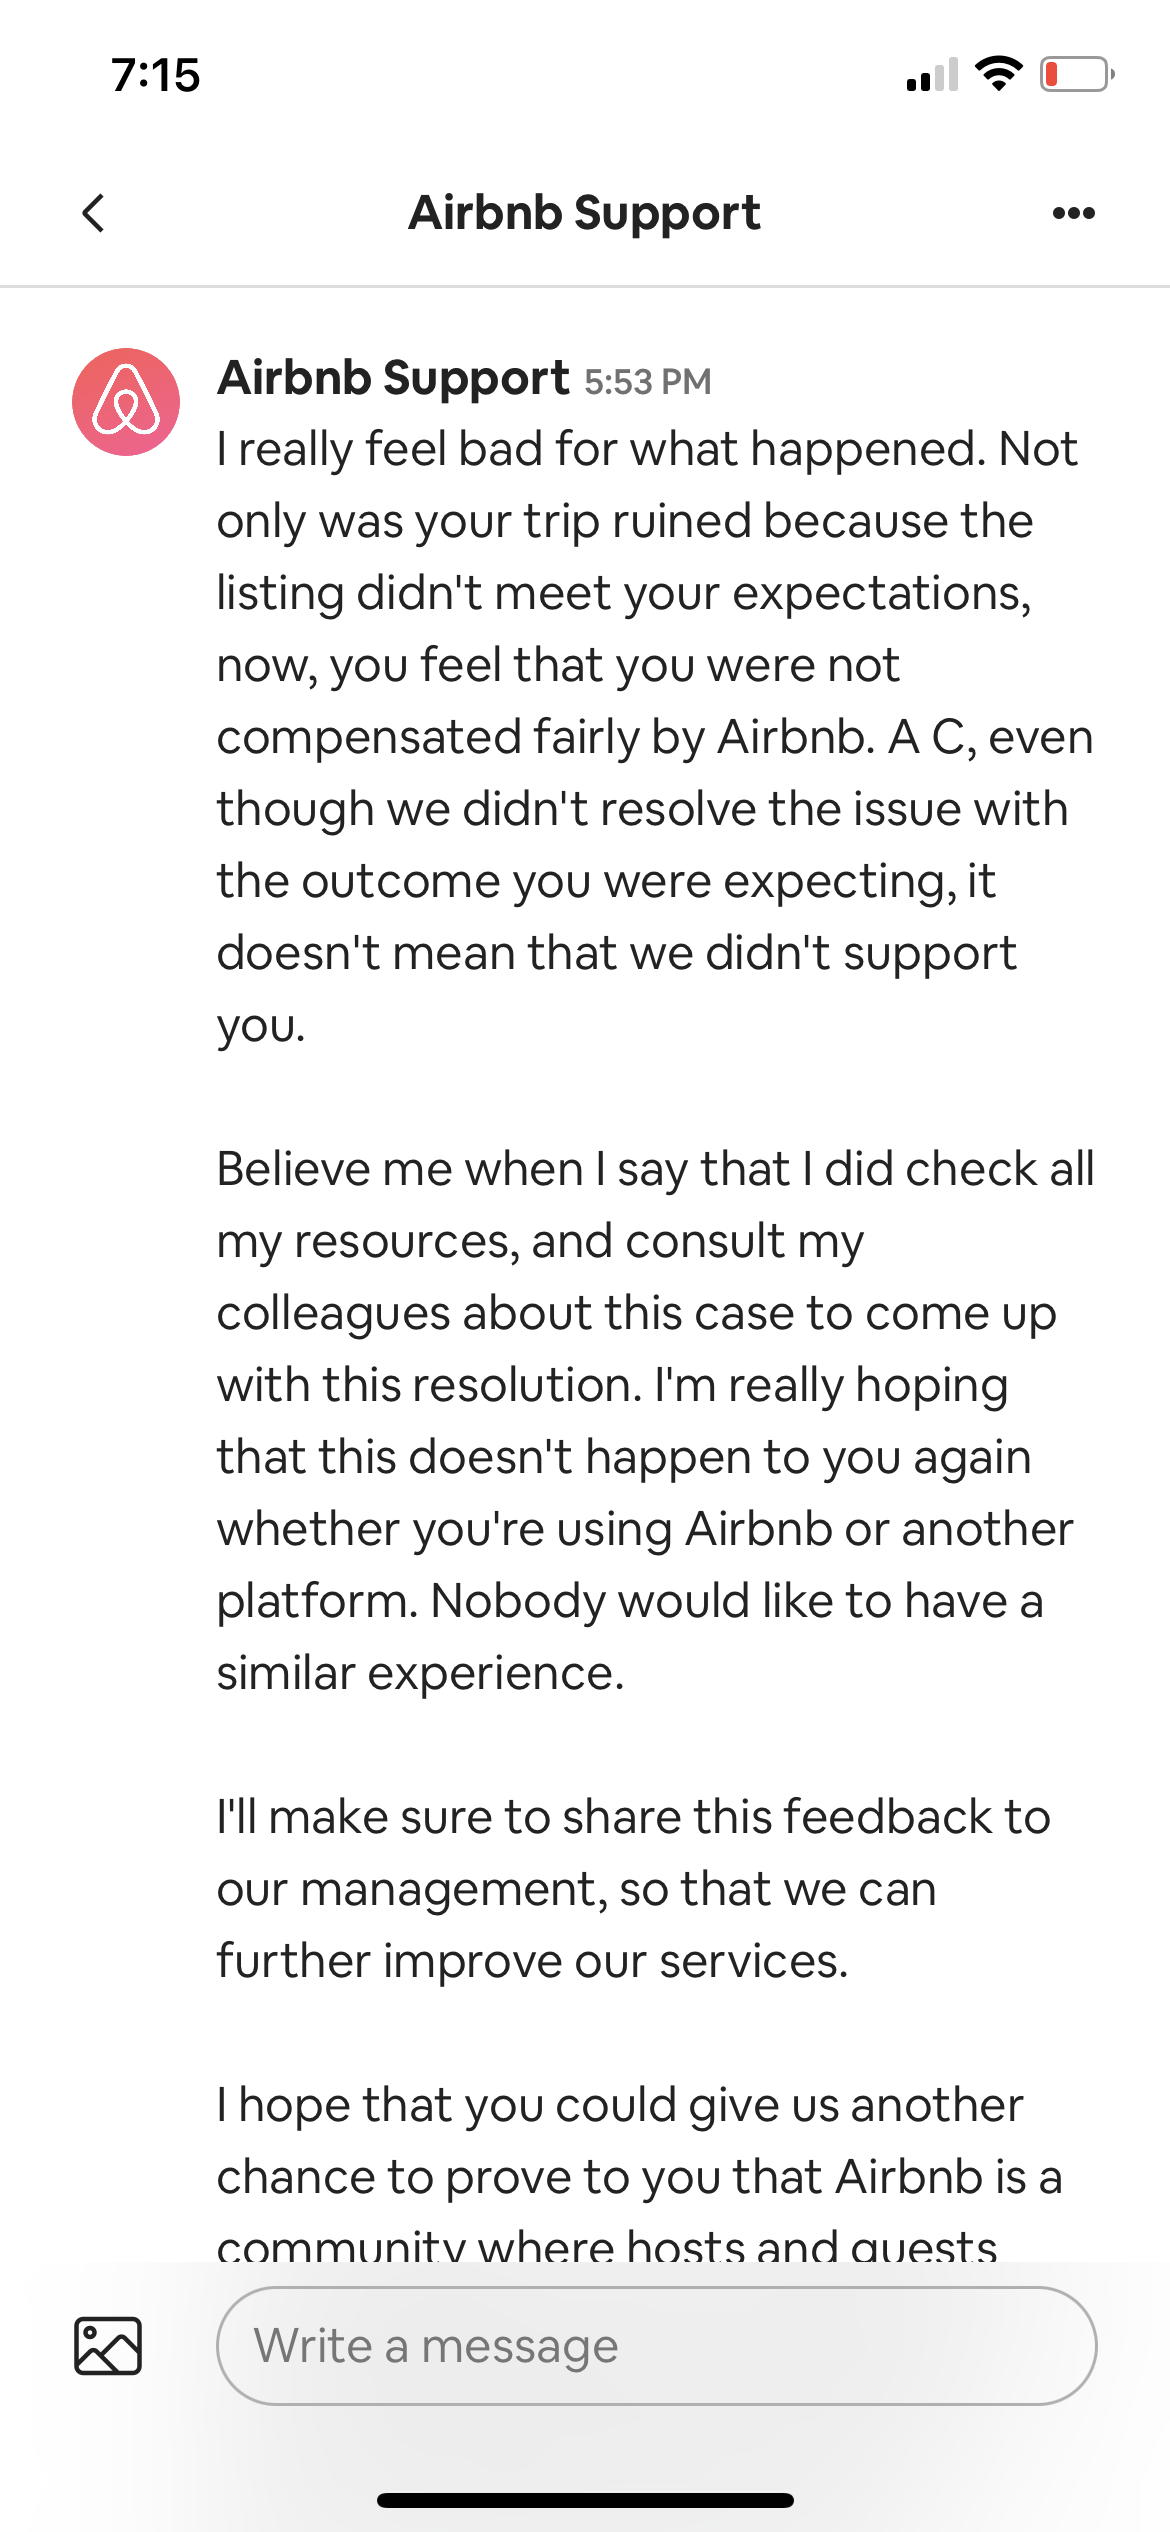Select paragraph starting 'I hope that you could'
The image size is (1170, 2532).
[x=640, y=2170]
